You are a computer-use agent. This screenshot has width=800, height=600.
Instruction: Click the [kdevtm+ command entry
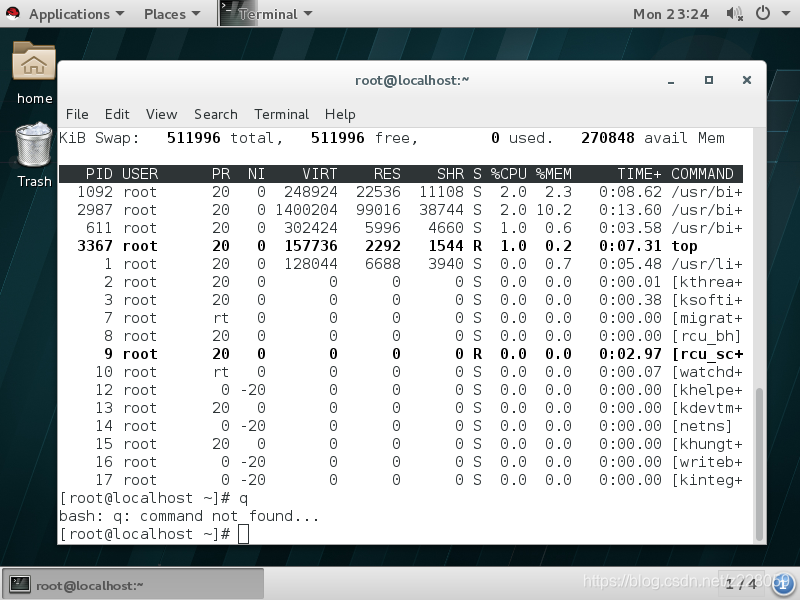707,408
